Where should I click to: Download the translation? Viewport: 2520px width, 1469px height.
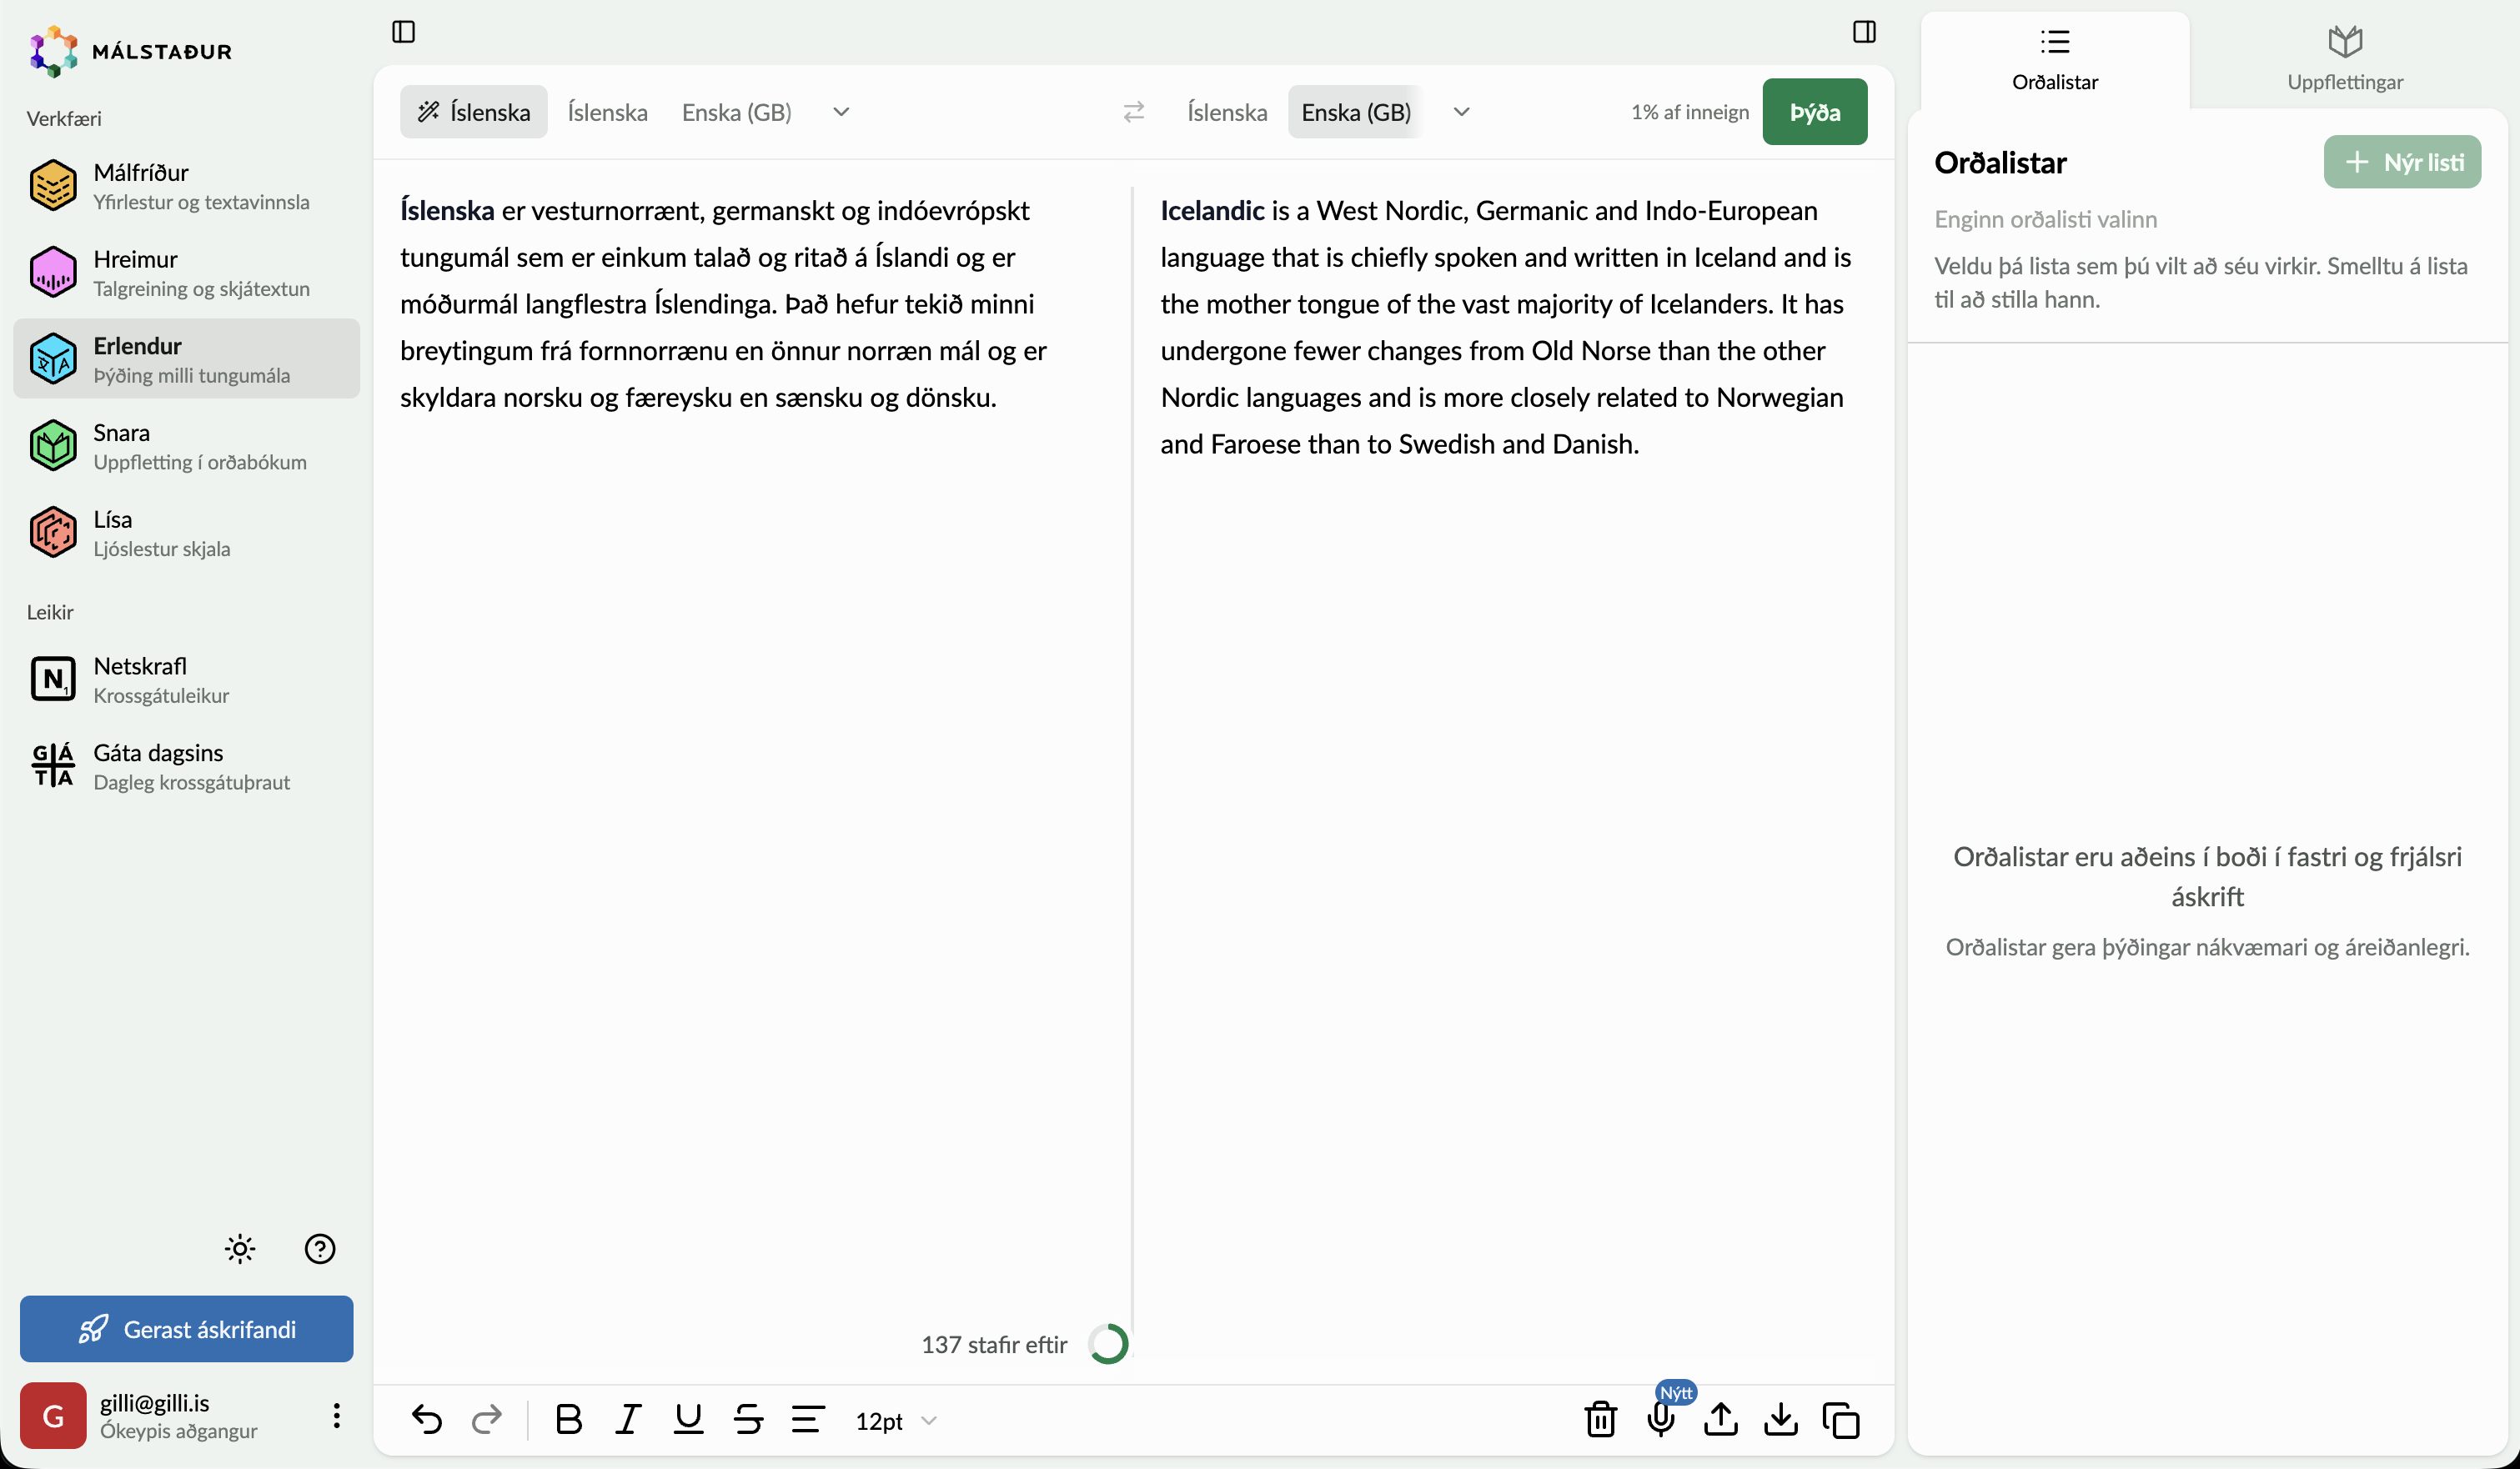click(x=1780, y=1419)
